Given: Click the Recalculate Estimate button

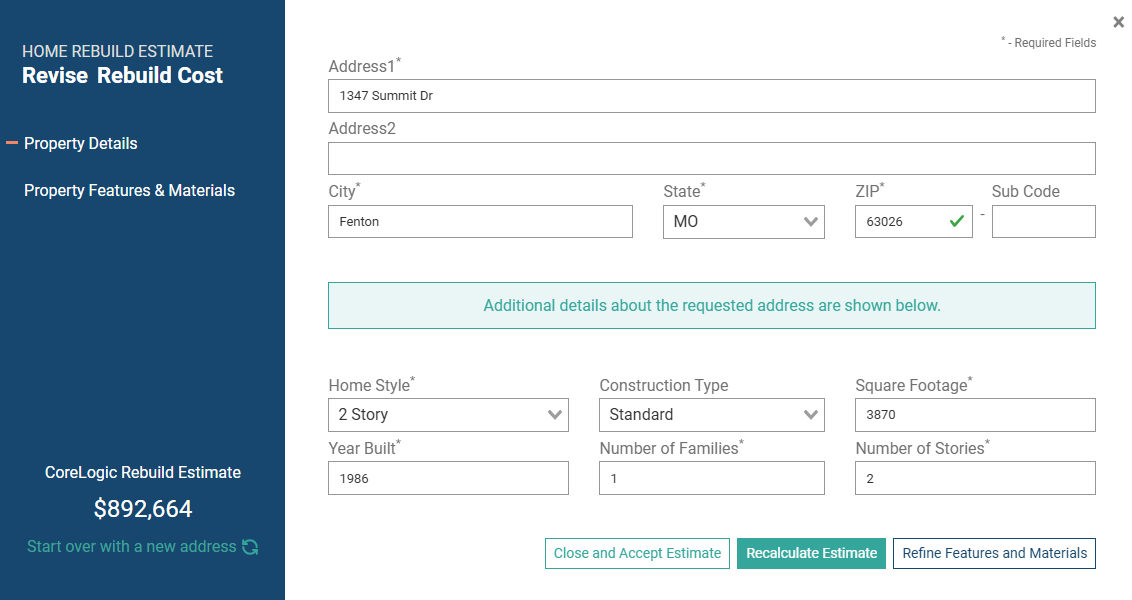Looking at the screenshot, I should tap(811, 553).
